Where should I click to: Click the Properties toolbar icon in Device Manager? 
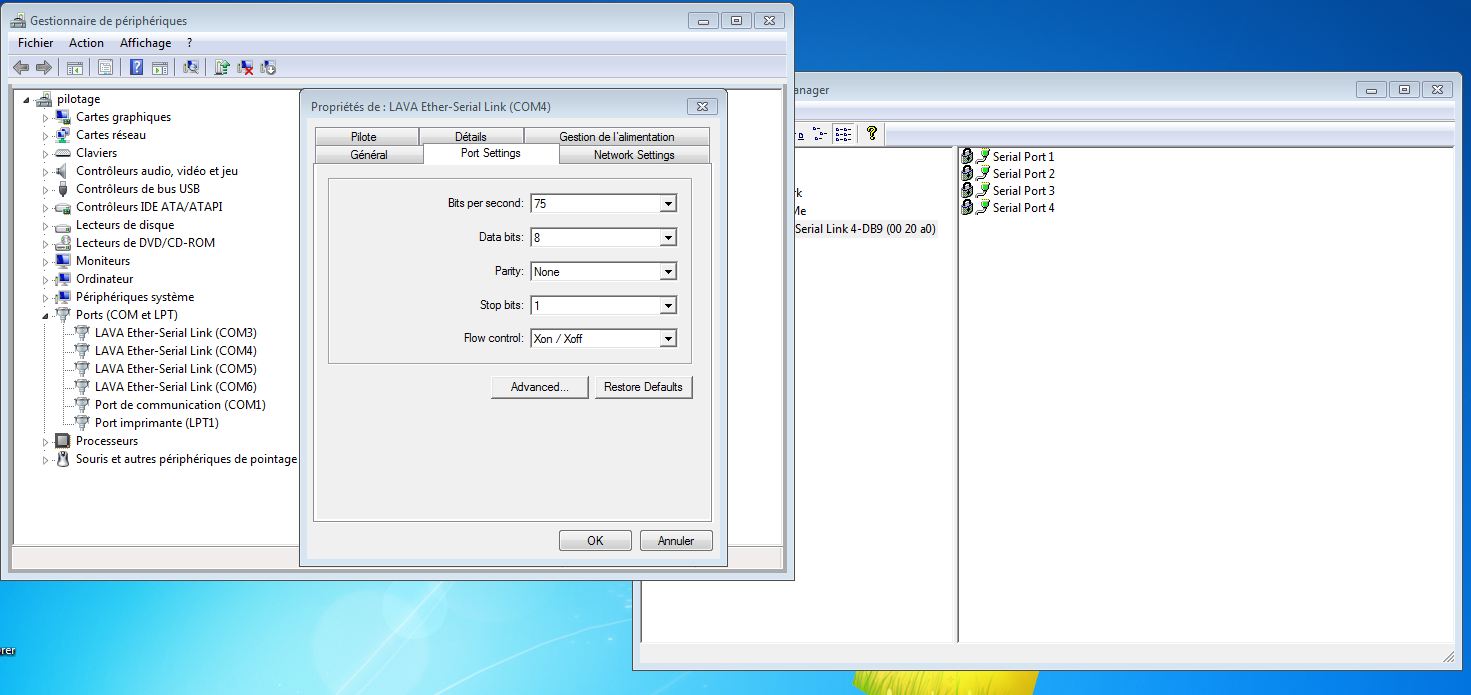105,68
